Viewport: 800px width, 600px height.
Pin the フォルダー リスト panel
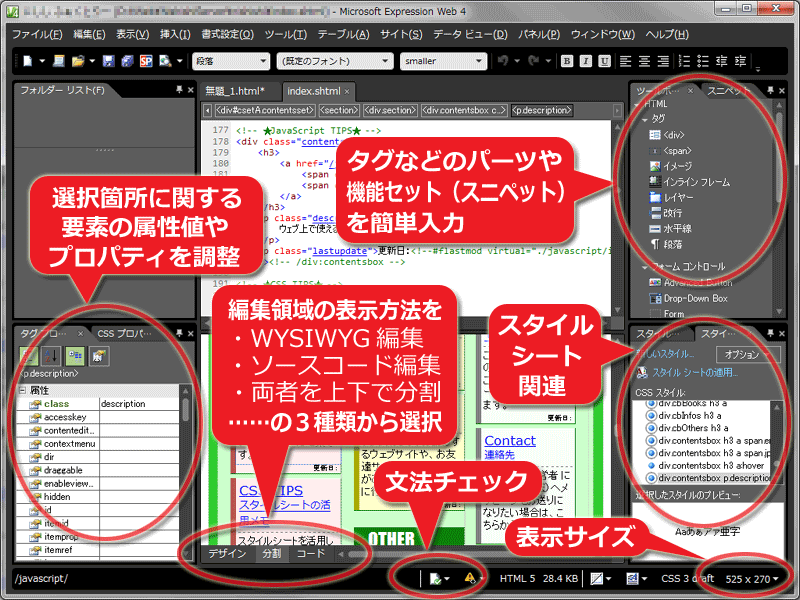click(x=179, y=90)
